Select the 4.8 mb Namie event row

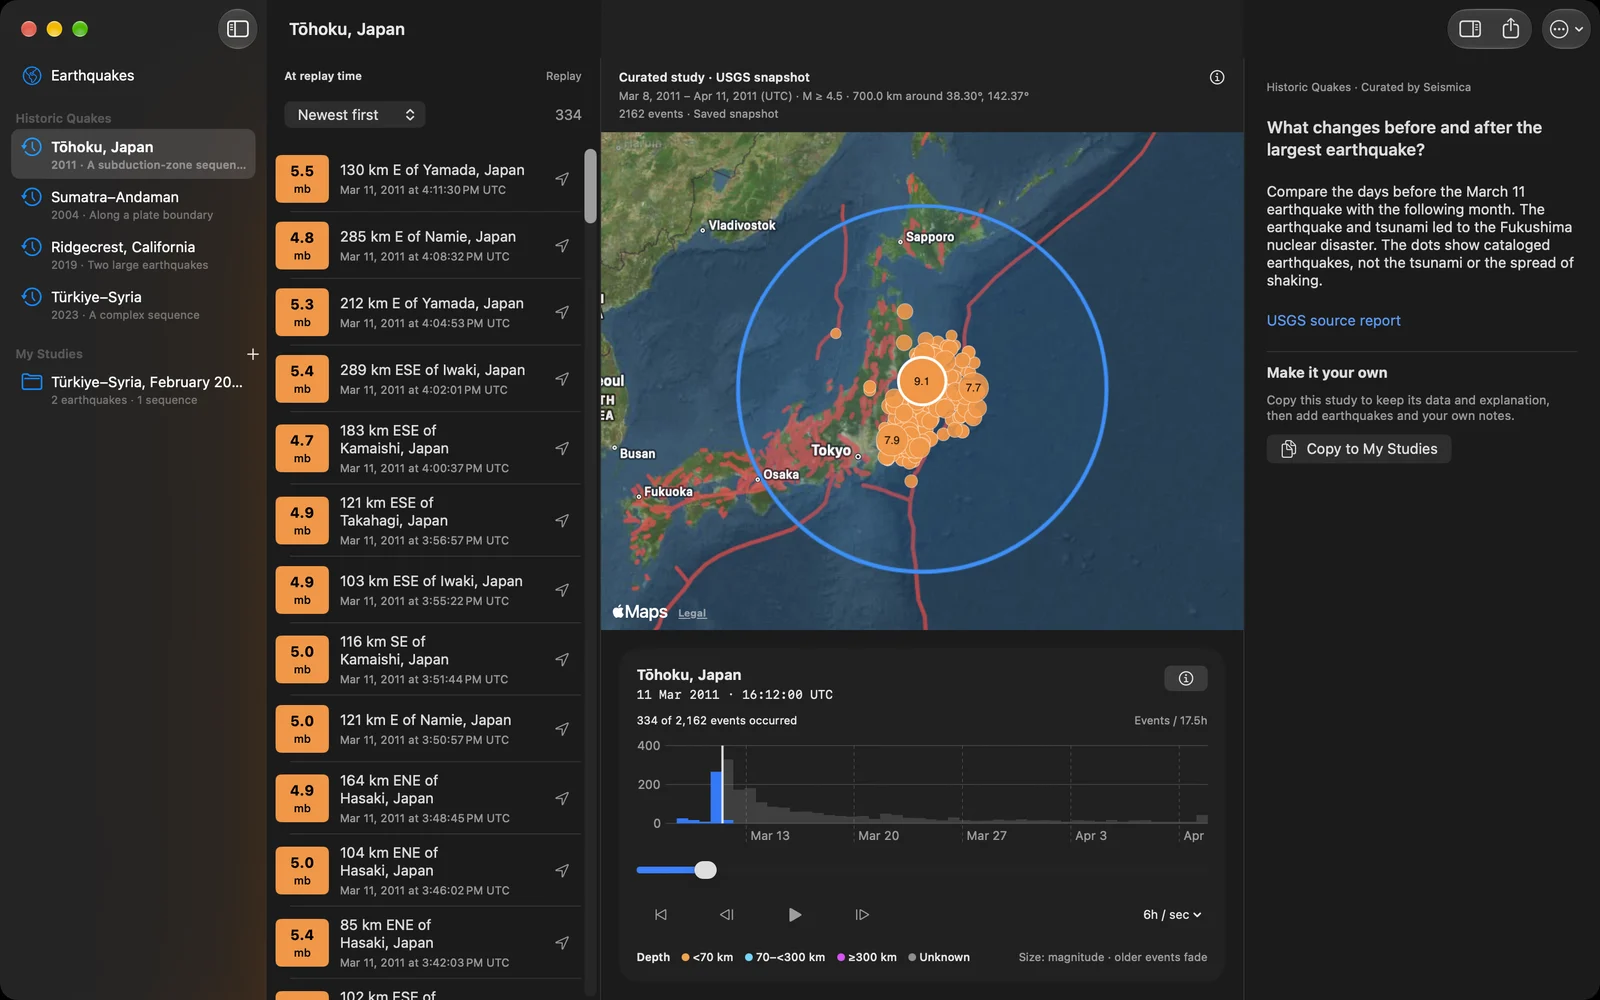tap(428, 246)
